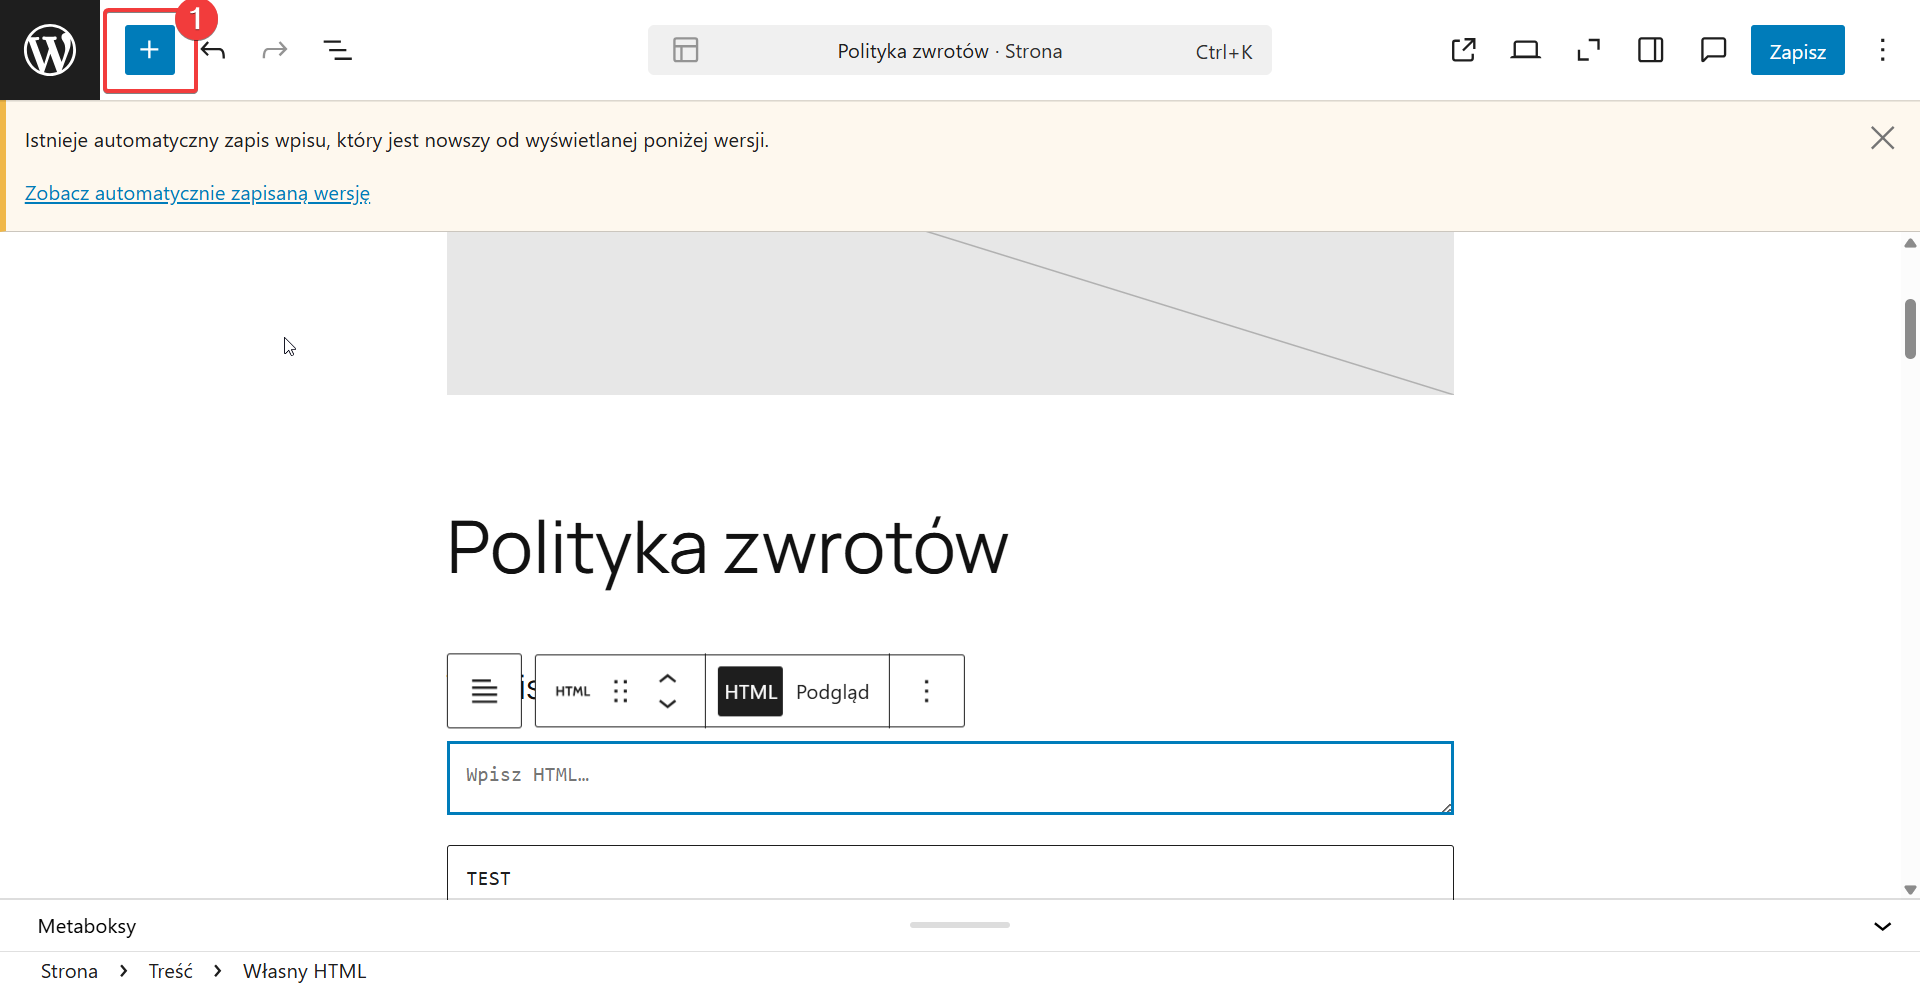Open block options three-dot menu

[927, 691]
